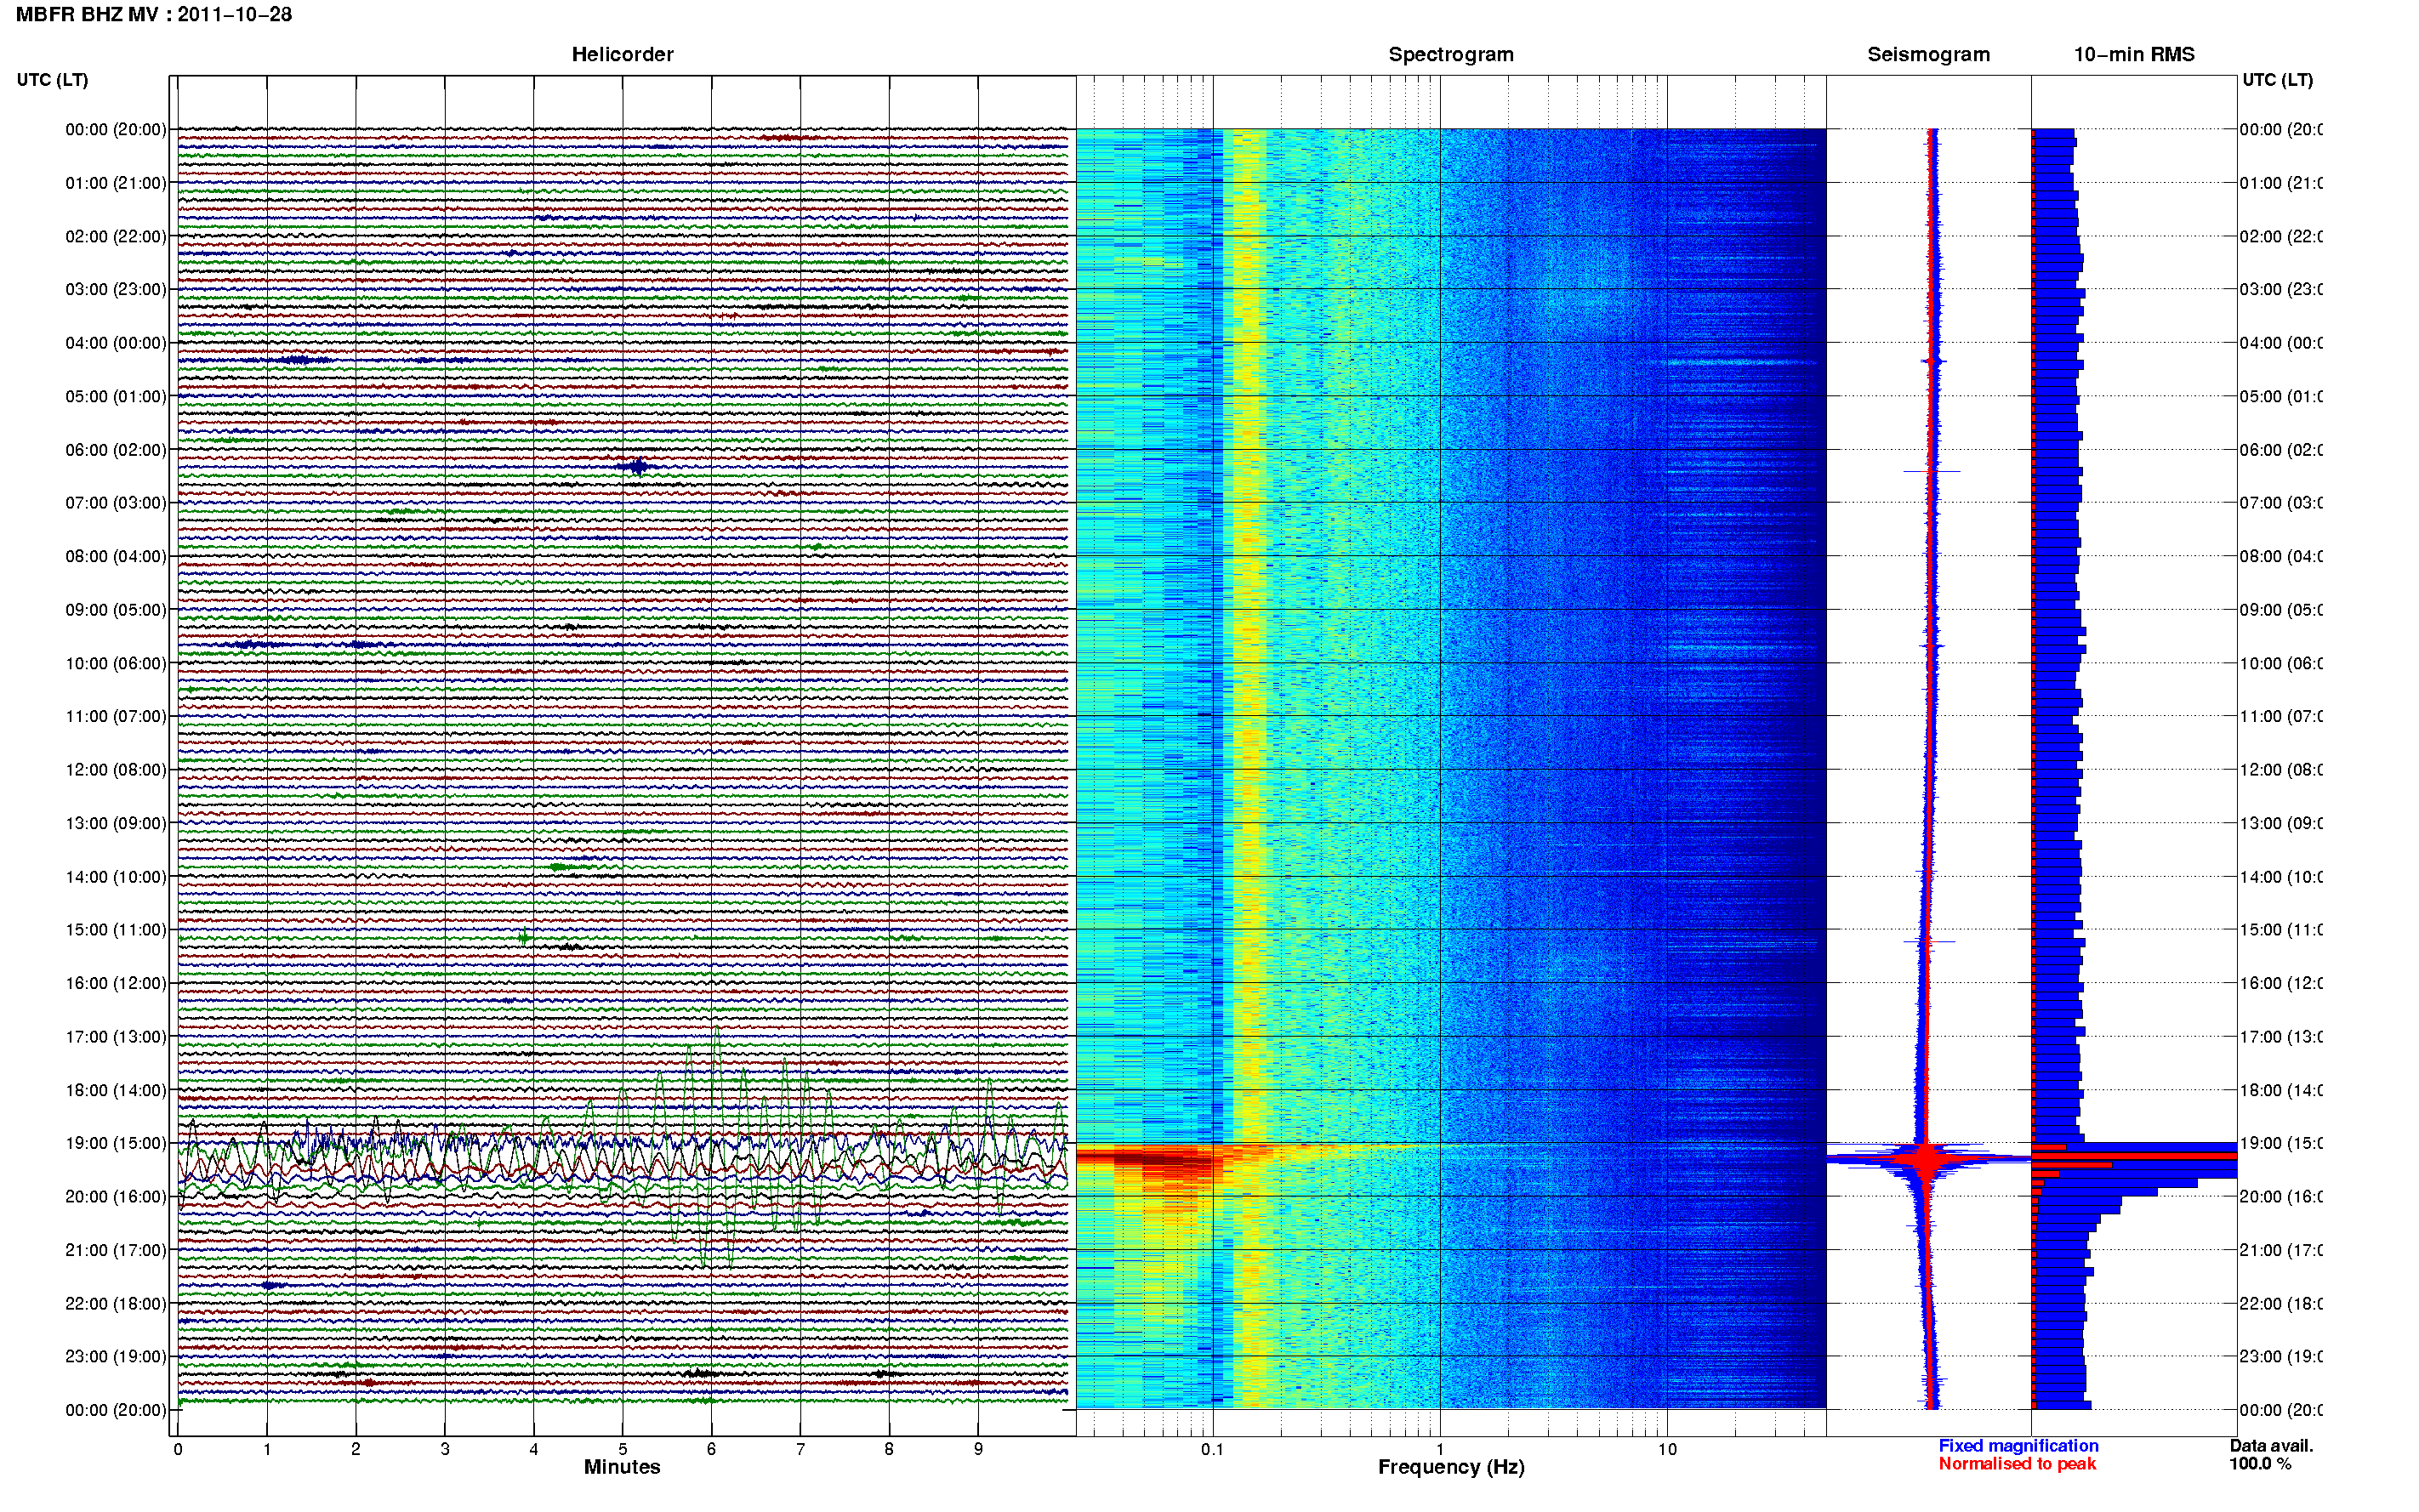
Task: Click left time label '10:00 (06:00)'
Action: [116, 663]
